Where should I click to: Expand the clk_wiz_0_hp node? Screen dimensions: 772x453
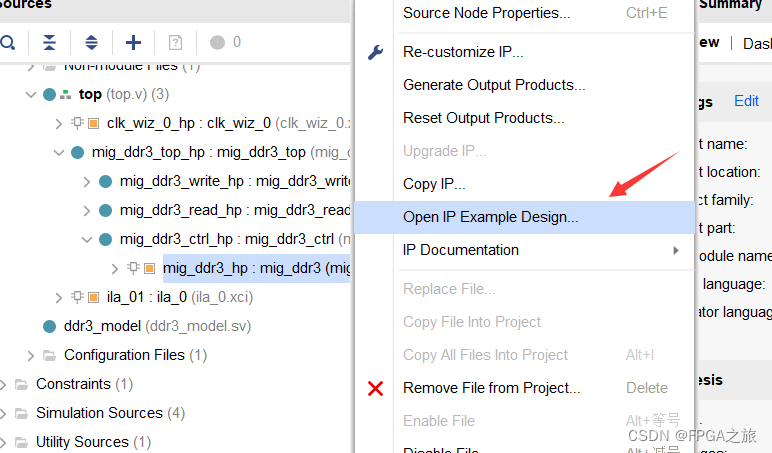pos(59,124)
